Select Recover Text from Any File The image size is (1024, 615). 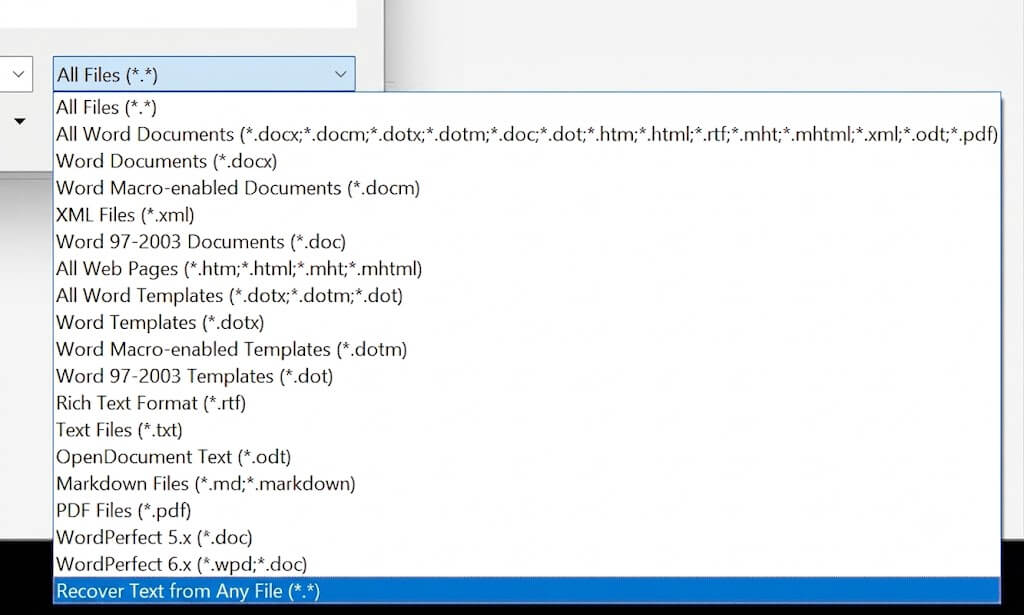coord(526,591)
